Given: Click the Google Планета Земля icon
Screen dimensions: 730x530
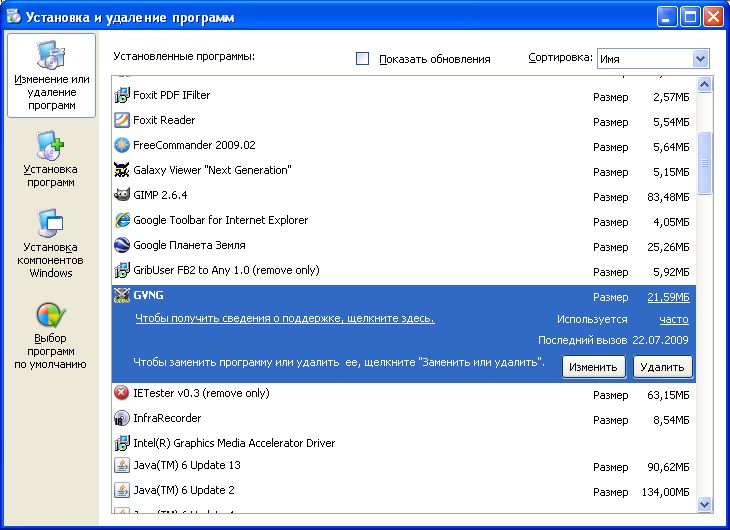Looking at the screenshot, I should [x=122, y=245].
